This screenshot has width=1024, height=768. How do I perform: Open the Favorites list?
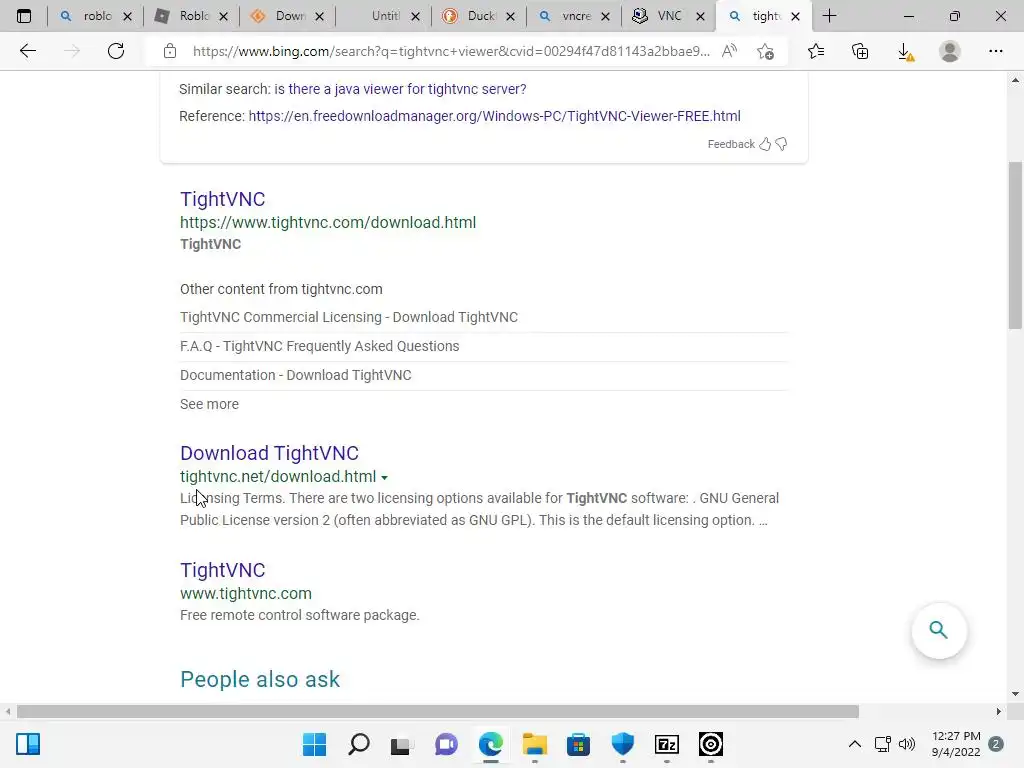point(816,51)
